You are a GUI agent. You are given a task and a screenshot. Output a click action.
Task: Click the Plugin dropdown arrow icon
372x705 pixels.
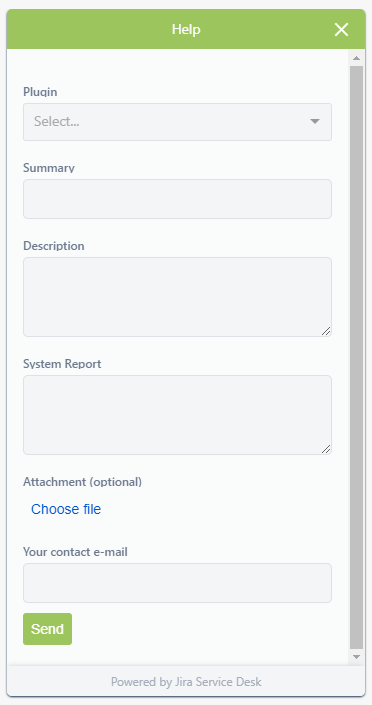point(315,121)
